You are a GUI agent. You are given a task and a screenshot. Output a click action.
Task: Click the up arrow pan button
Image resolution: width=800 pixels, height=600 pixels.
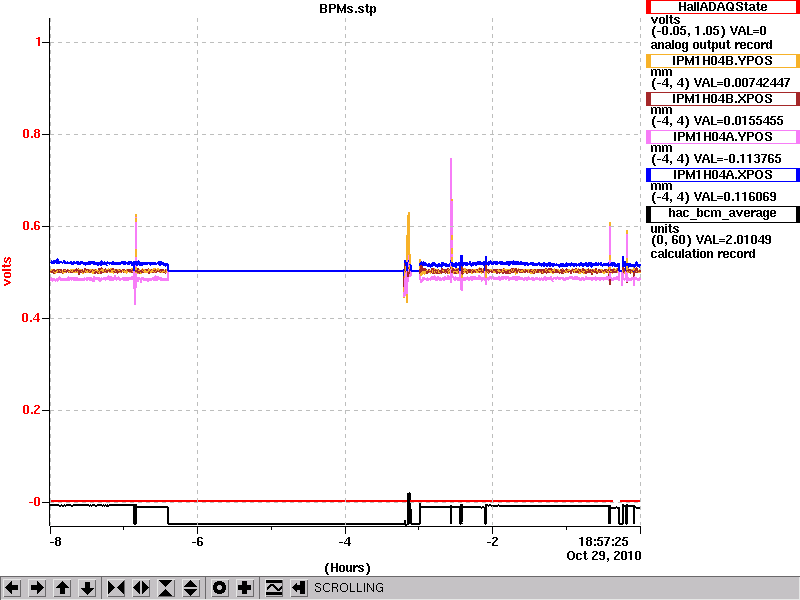click(x=62, y=588)
